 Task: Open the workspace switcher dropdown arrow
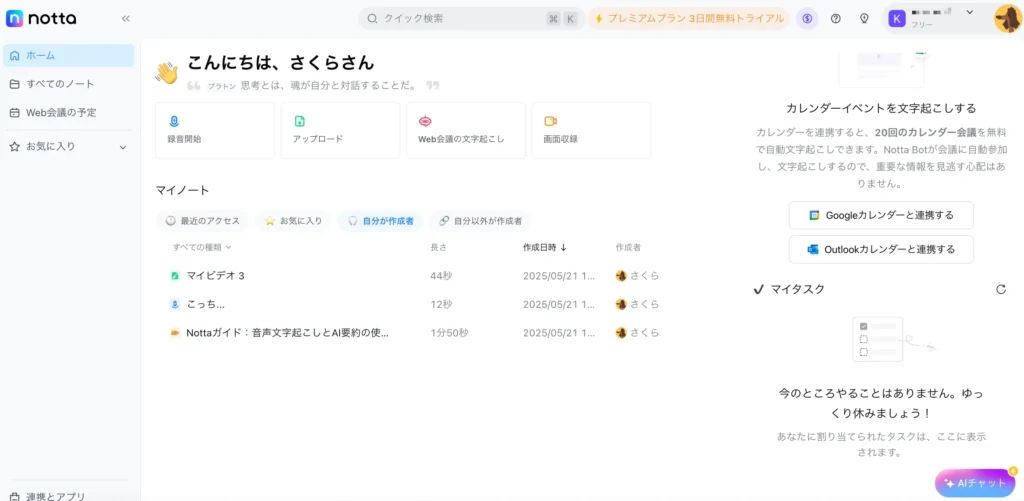click(x=969, y=12)
